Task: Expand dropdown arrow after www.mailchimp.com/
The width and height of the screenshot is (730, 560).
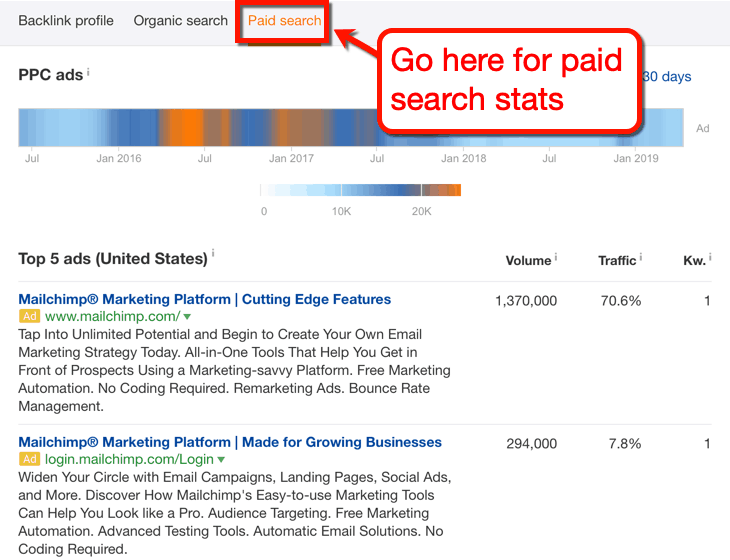Action: click(x=187, y=317)
